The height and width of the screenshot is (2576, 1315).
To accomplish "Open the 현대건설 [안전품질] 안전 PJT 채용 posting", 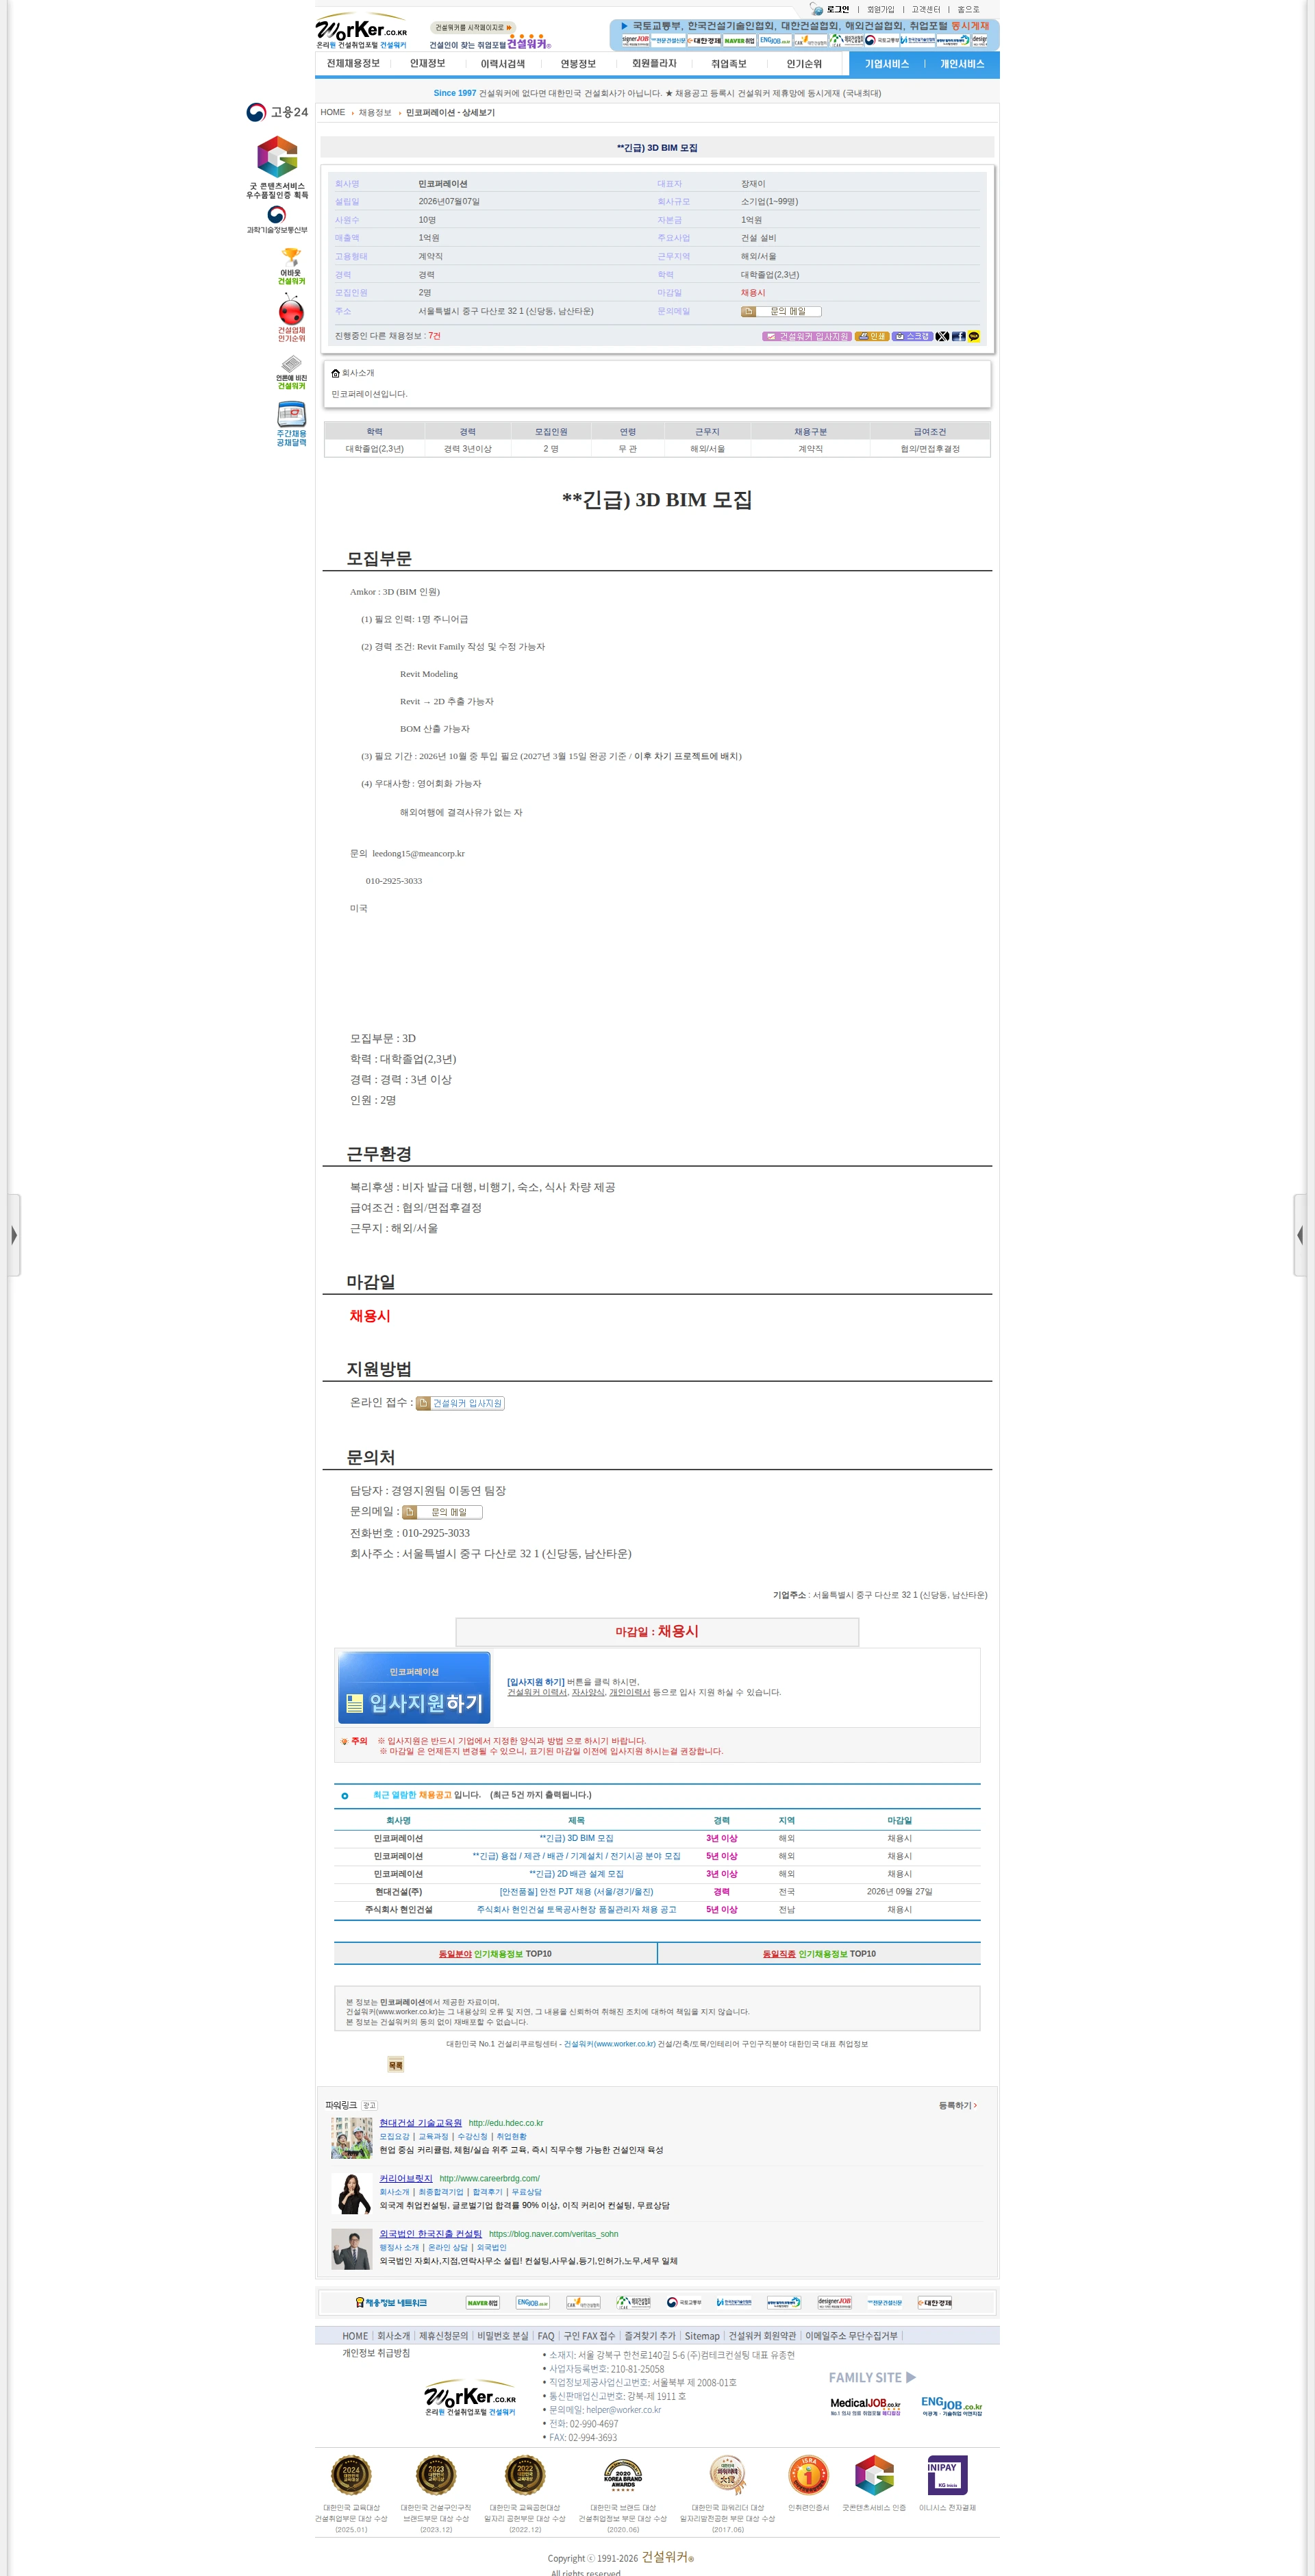I will point(576,1892).
